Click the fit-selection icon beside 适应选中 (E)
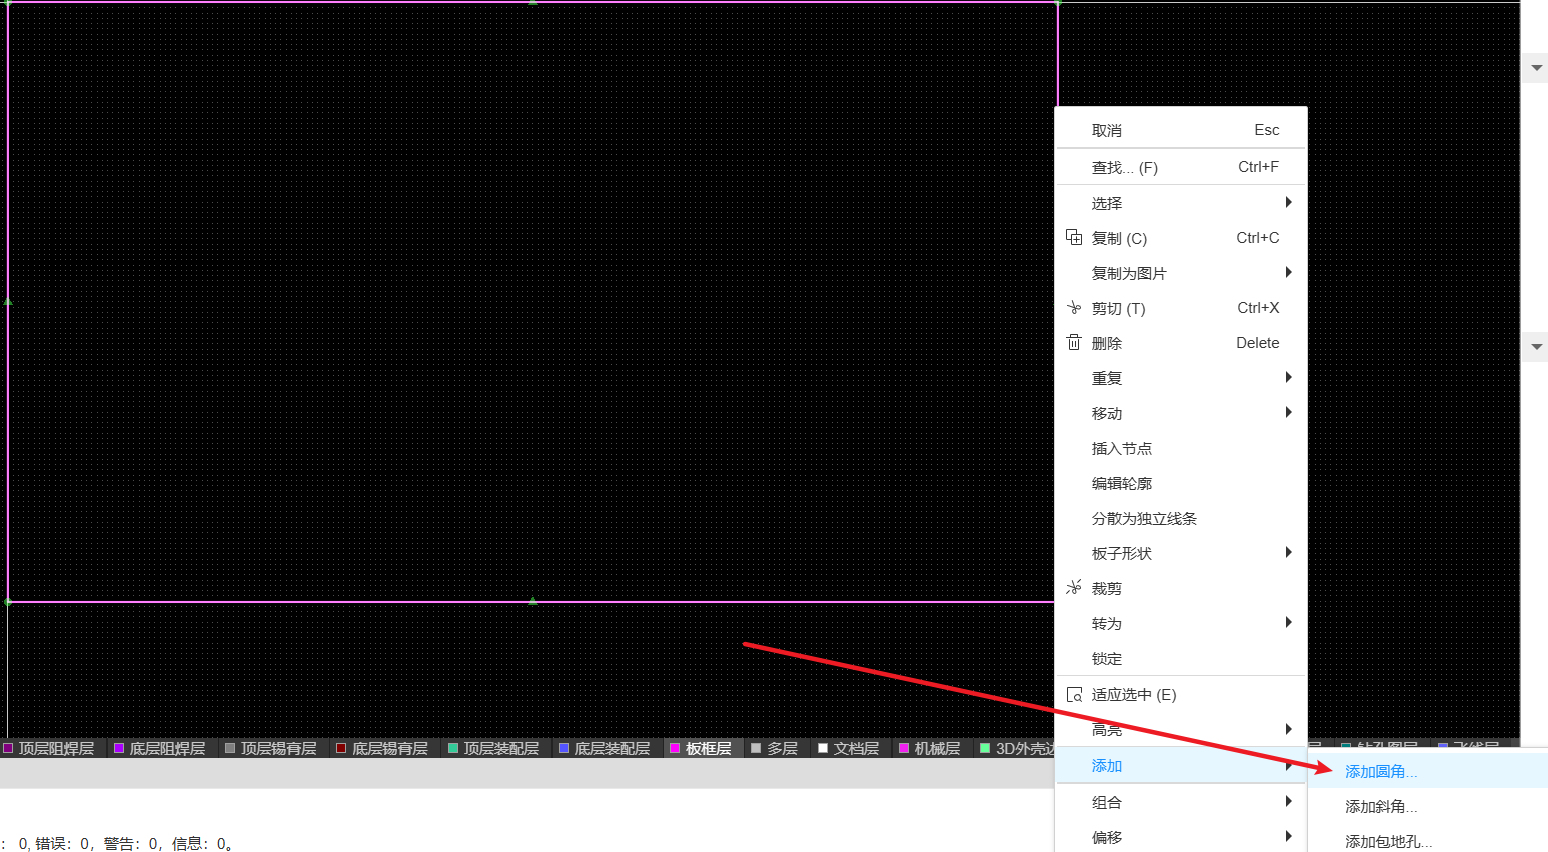Screen dimensions: 1548x852 click(1074, 694)
